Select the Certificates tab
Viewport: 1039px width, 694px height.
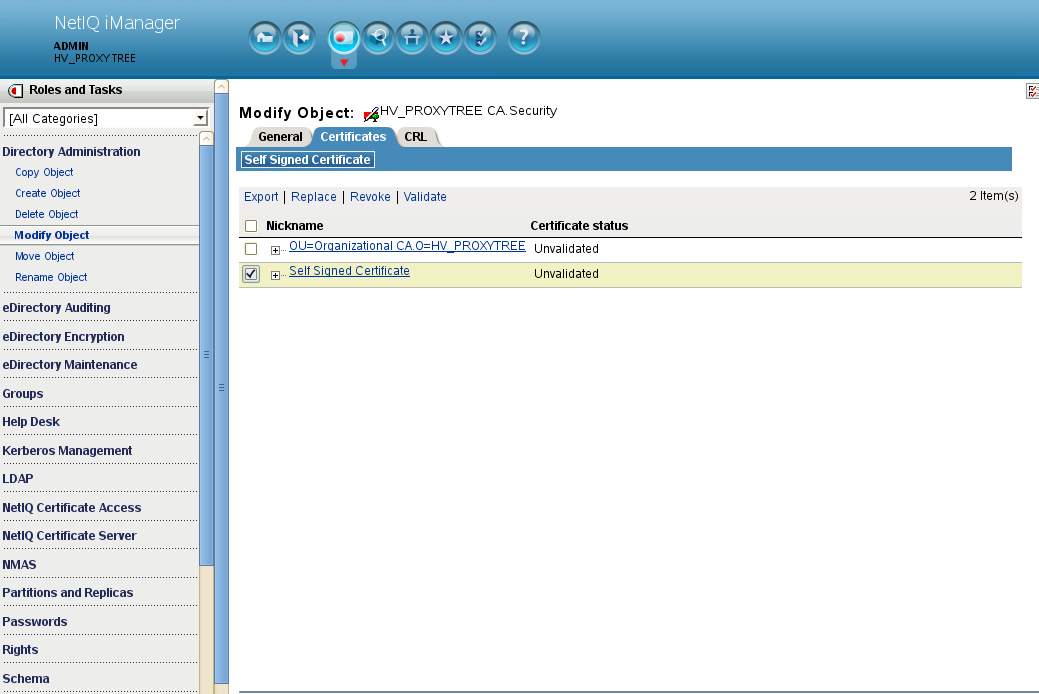[x=353, y=137]
